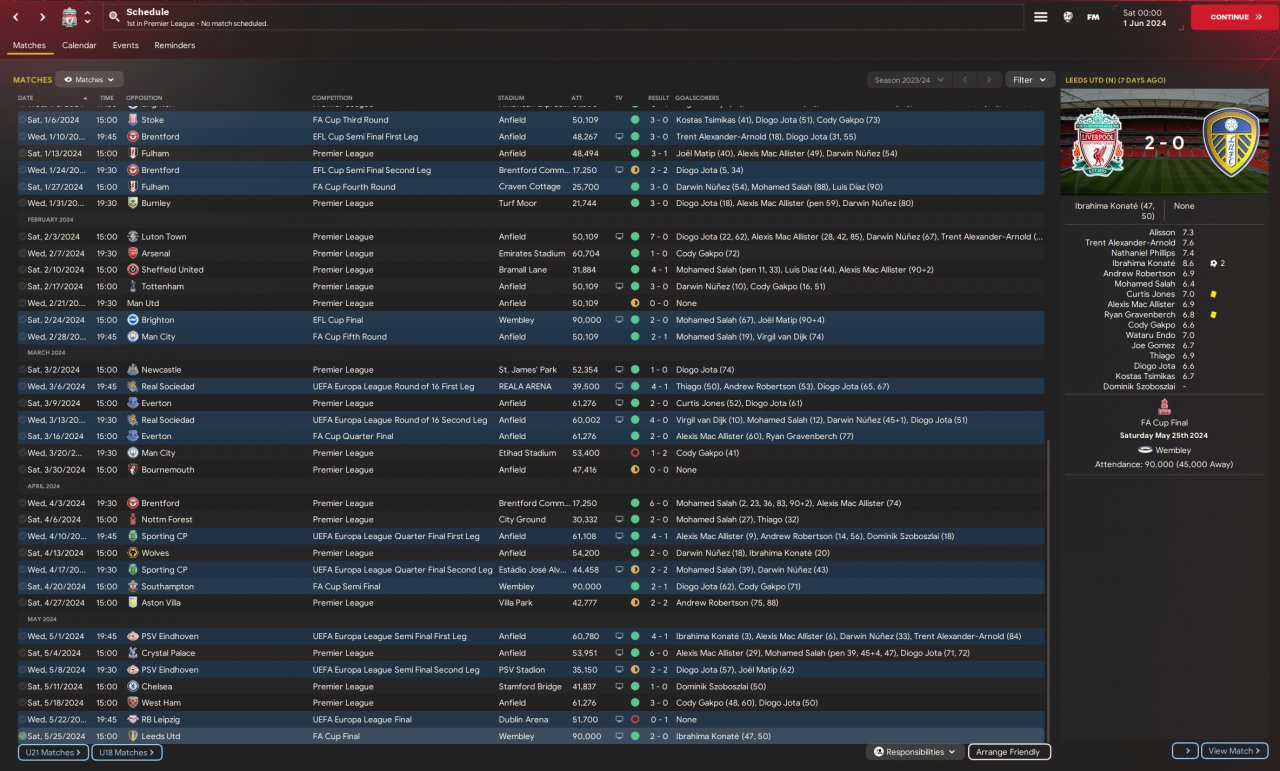Click the Schedule search field
This screenshot has width=1280, height=771.
[x=562, y=17]
